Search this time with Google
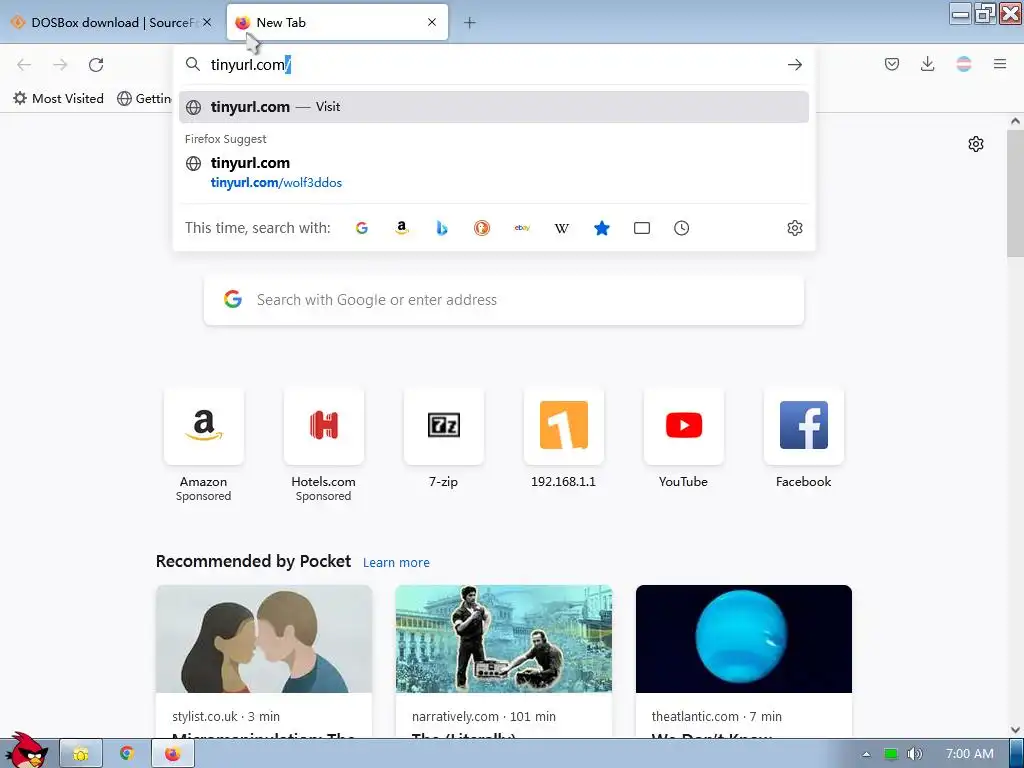 pyautogui.click(x=362, y=228)
